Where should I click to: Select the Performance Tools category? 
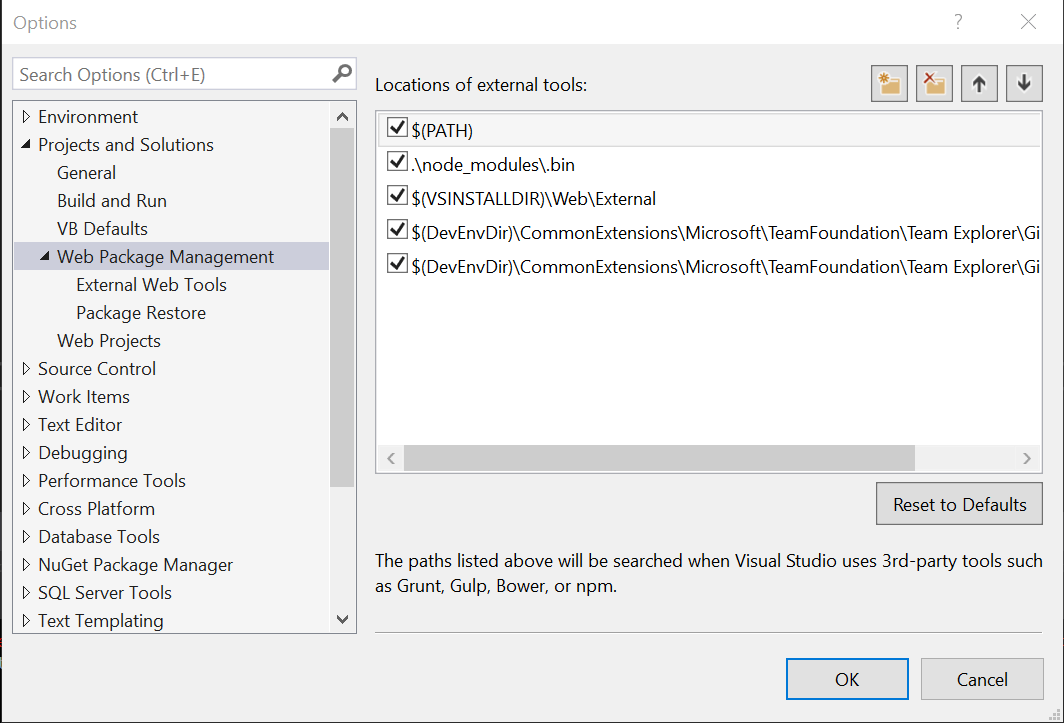pos(112,481)
